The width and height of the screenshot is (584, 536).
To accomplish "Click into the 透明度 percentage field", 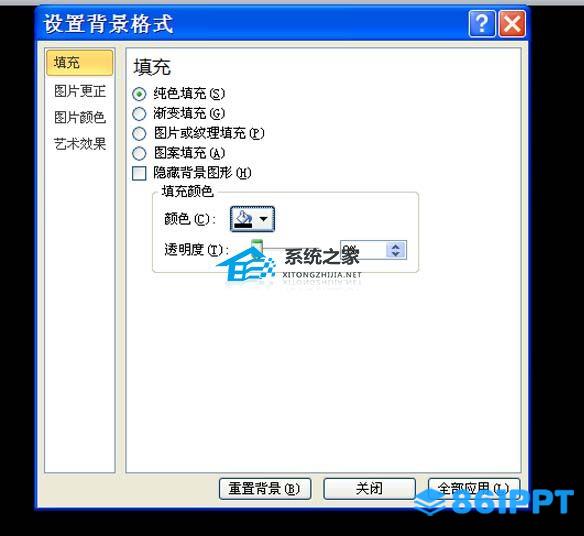I will coord(362,250).
